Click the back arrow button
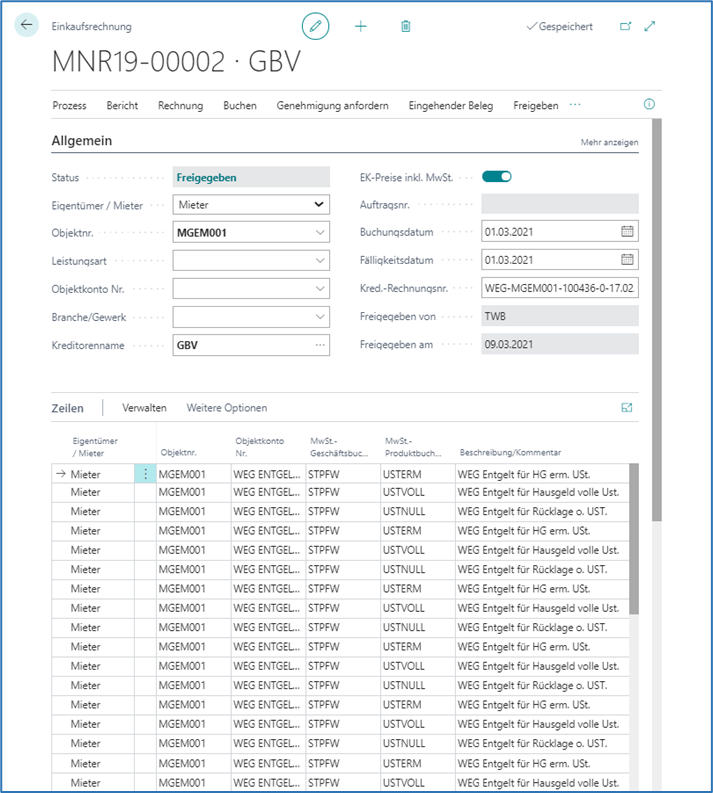 click(27, 26)
